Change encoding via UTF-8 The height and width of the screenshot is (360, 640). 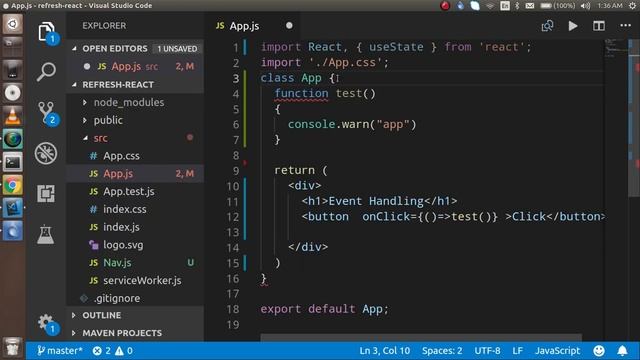coord(487,351)
